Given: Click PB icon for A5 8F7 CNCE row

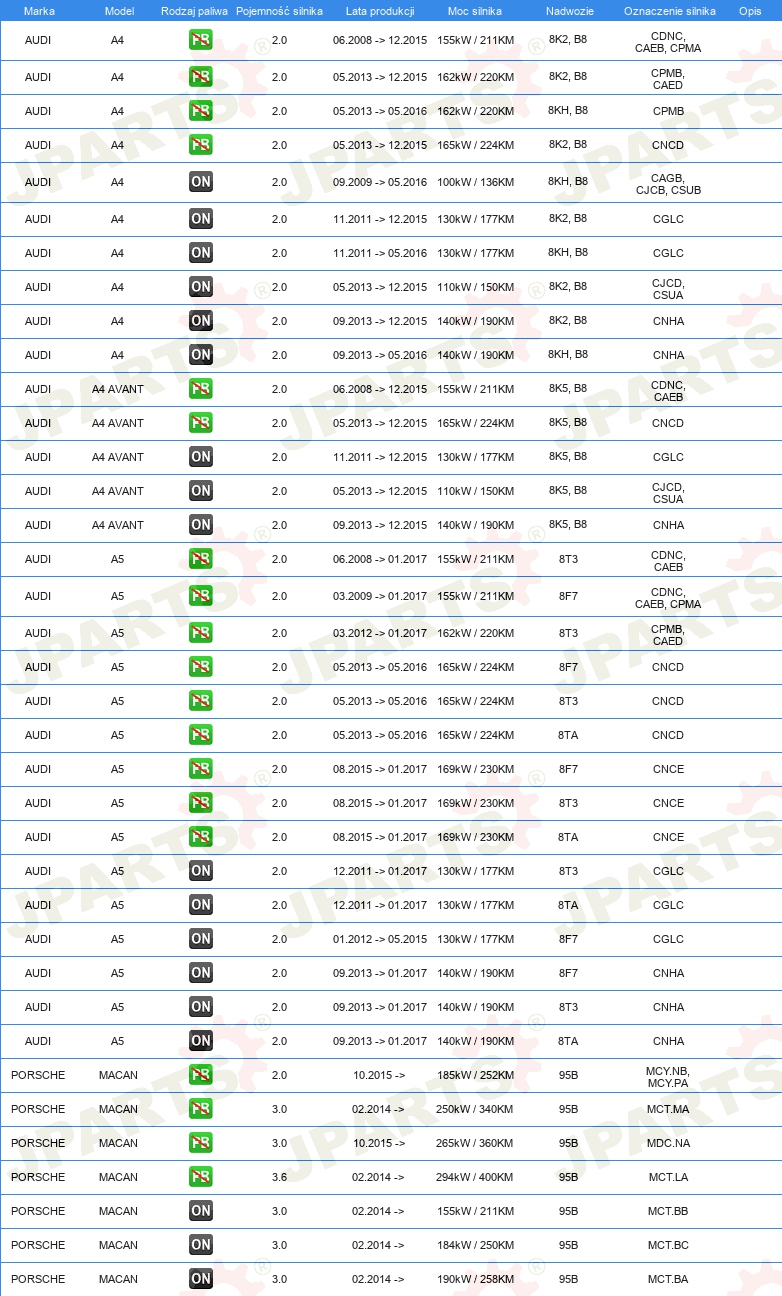Looking at the screenshot, I should [201, 769].
